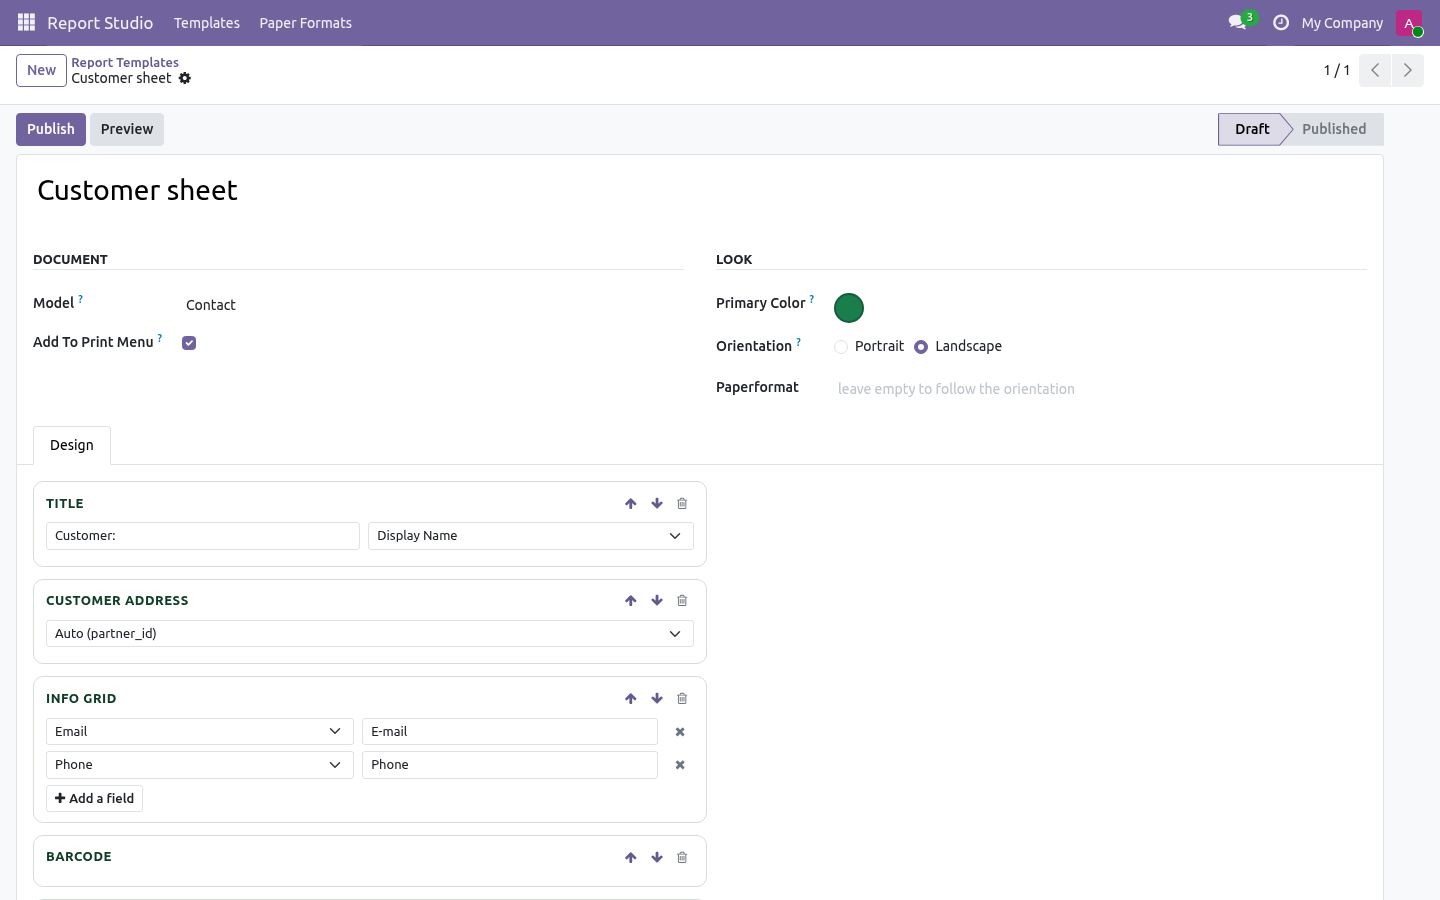Open the gear actions menu beside Customer sheet
Screen dimensions: 1440x900
[185, 78]
